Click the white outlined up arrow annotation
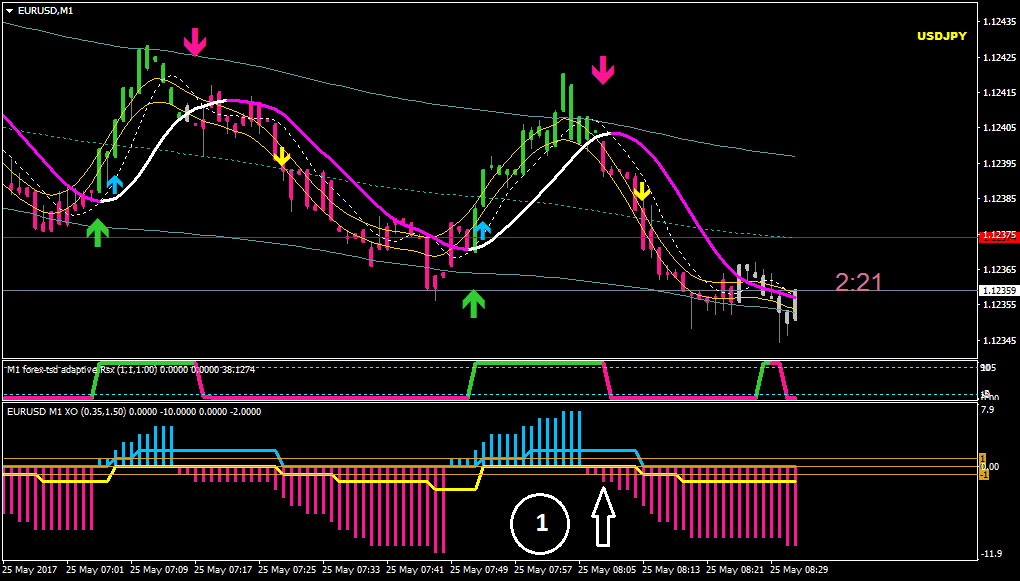Image resolution: width=1020 pixels, height=581 pixels. [603, 517]
